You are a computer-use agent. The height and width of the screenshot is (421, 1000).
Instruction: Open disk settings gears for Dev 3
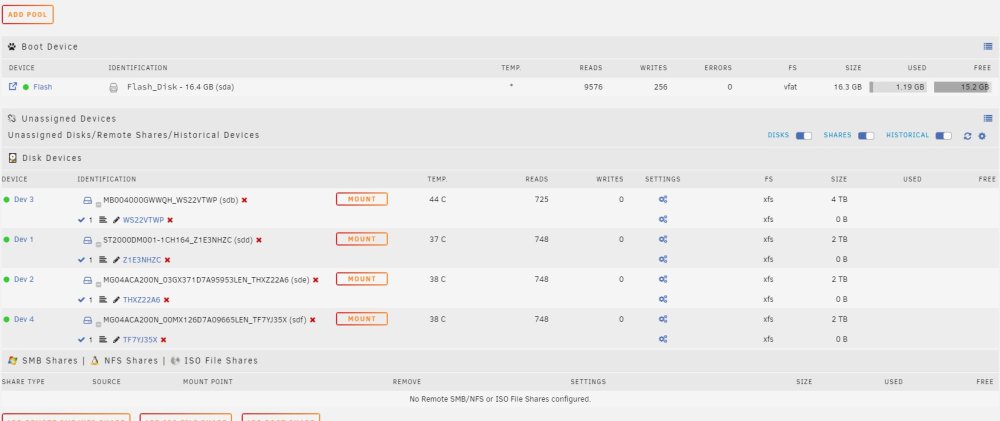[x=663, y=200]
